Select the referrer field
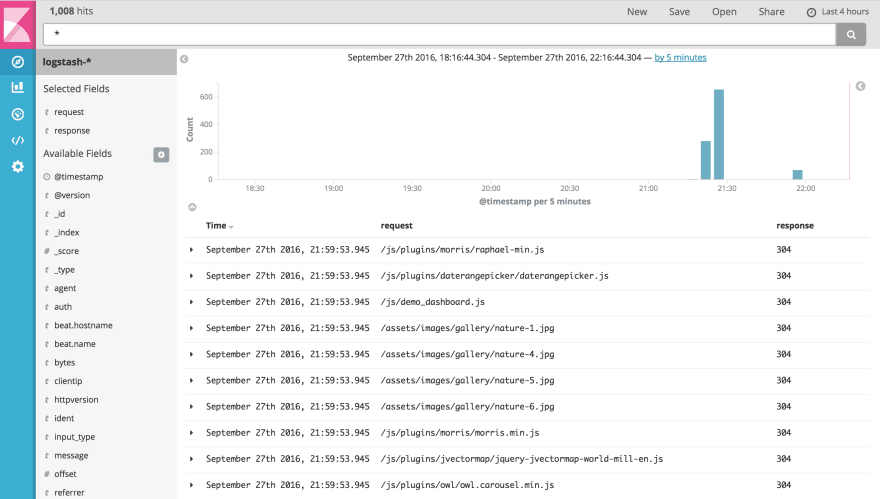The width and height of the screenshot is (880, 499). tap(69, 492)
